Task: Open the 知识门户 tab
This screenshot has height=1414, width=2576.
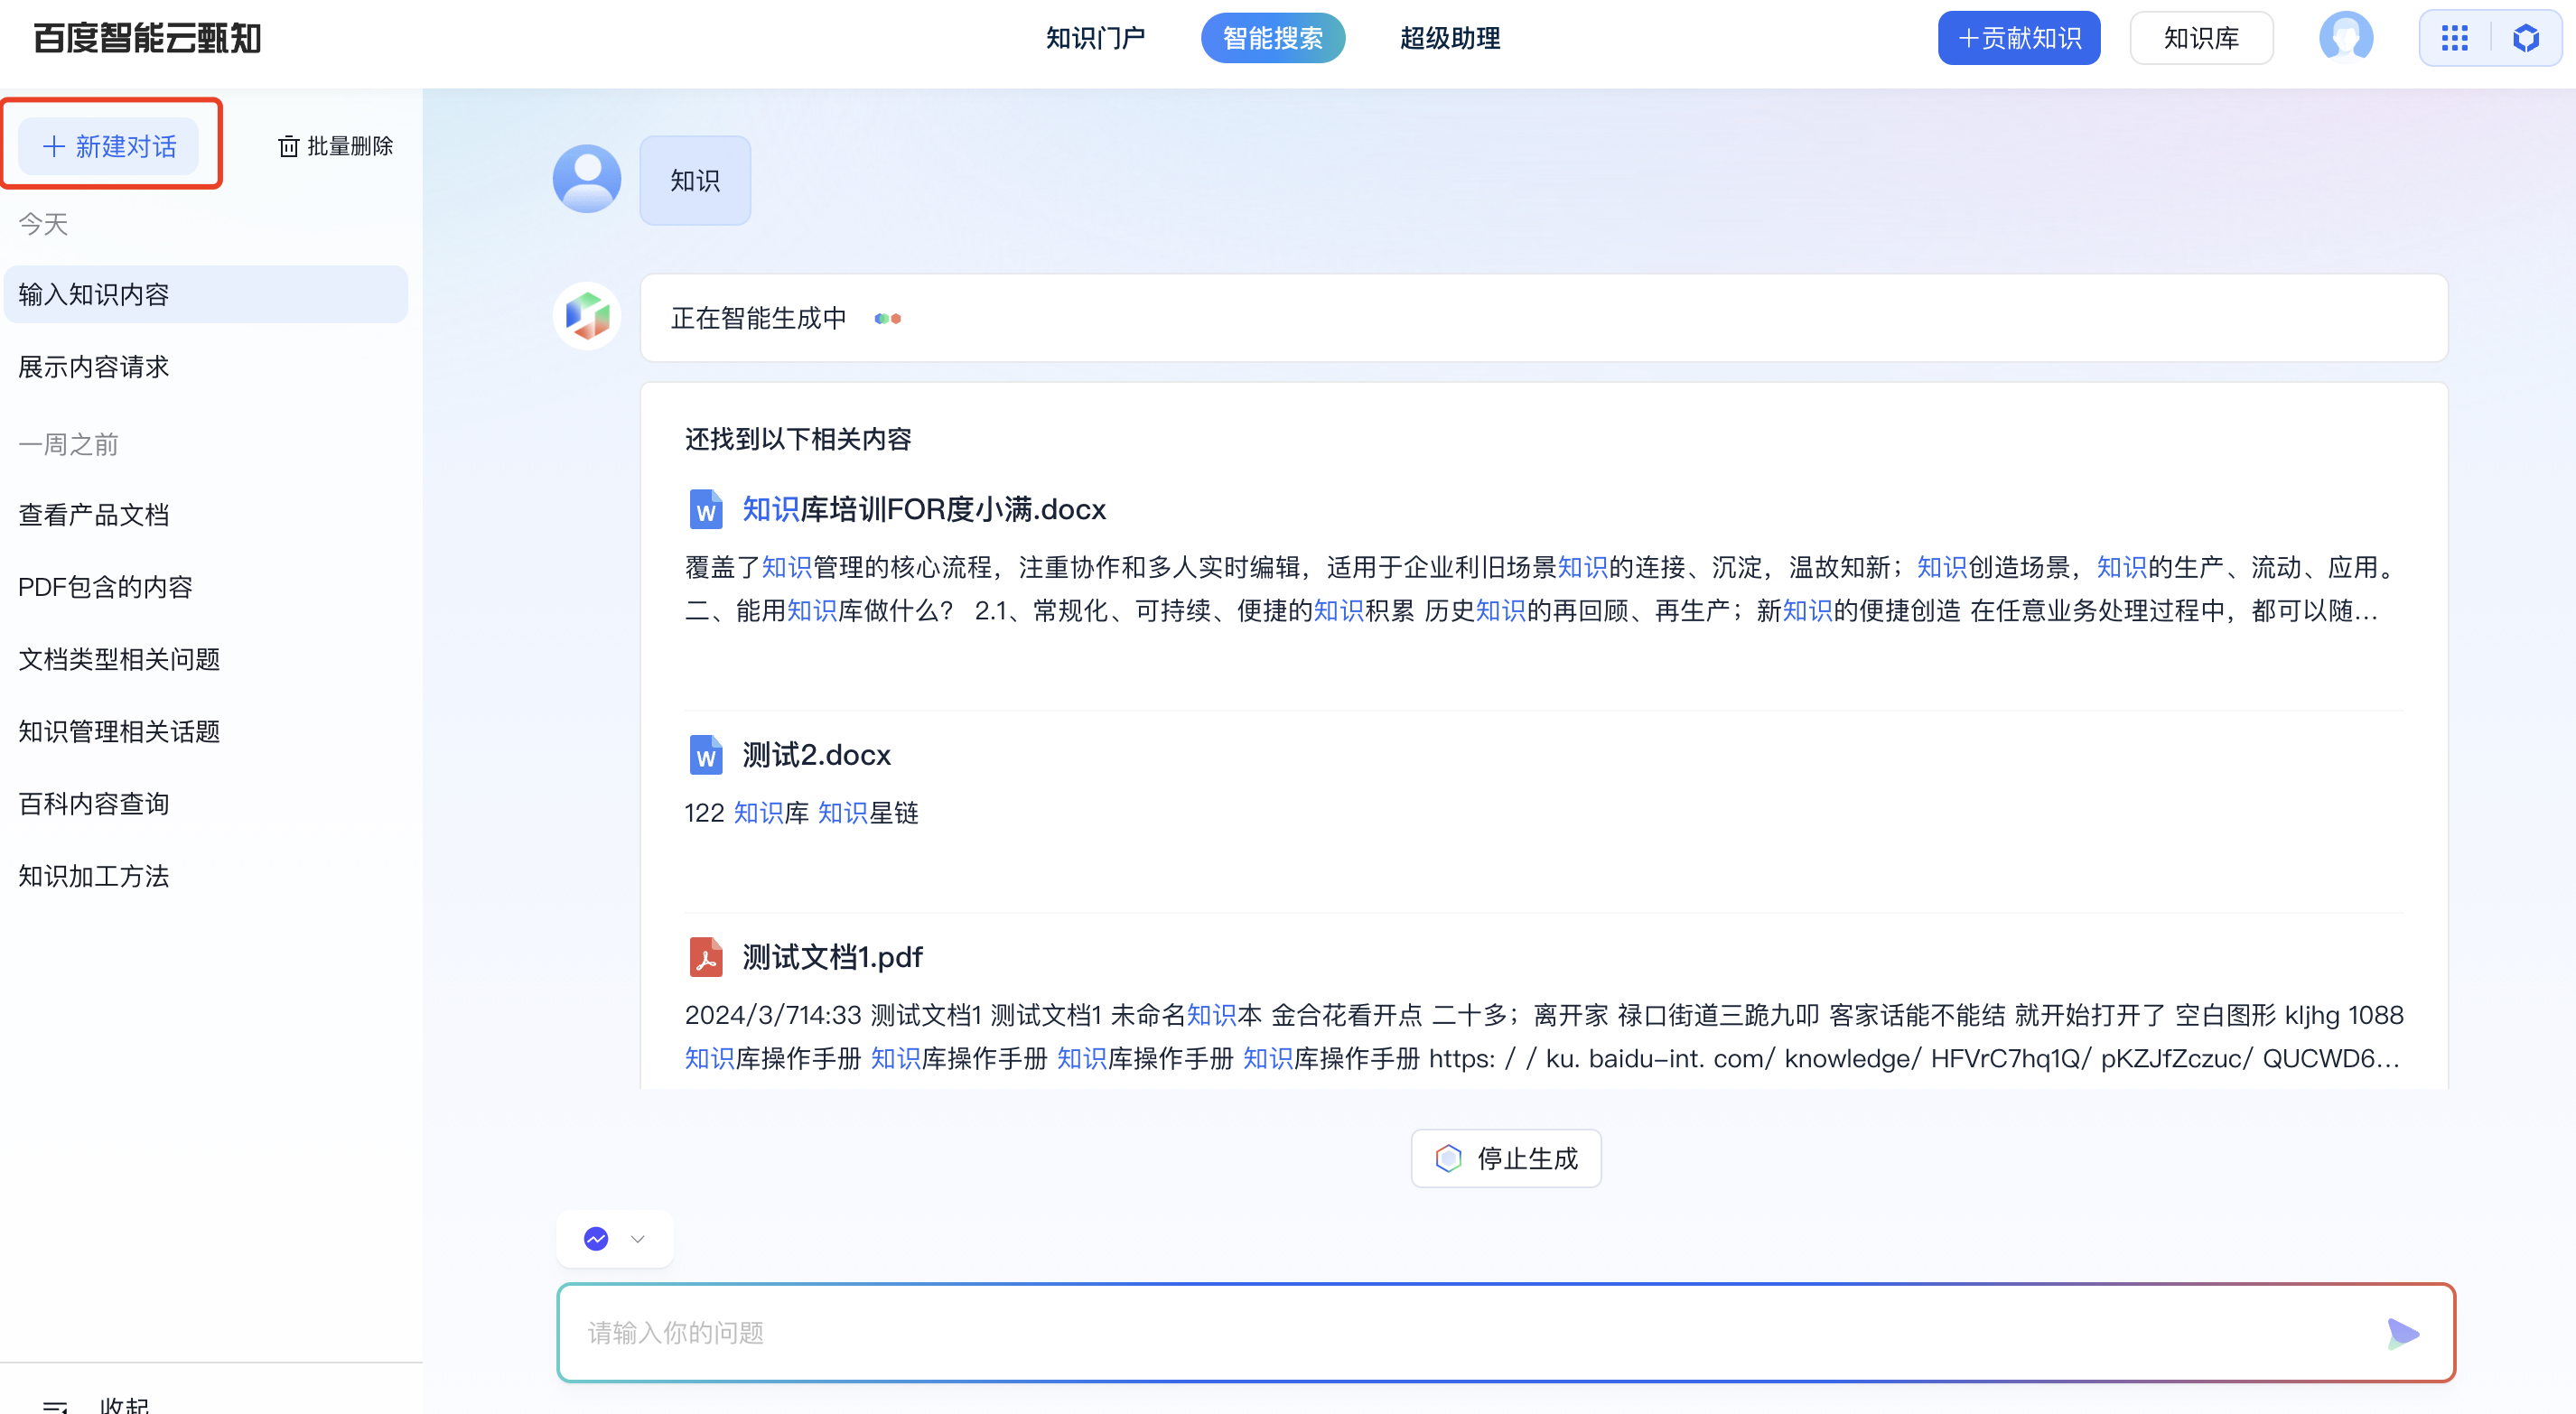Action: click(1095, 38)
